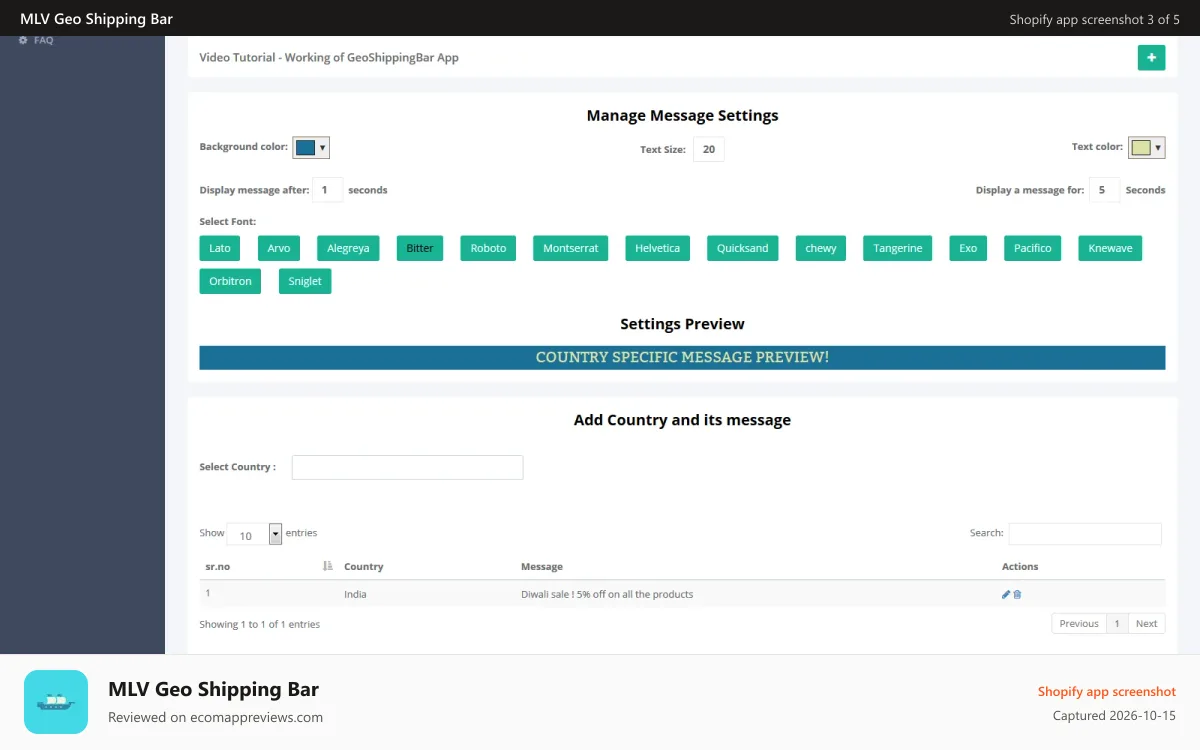Screen dimensions: 1200x750
Task: Click the Text Size input field
Action: point(708,150)
